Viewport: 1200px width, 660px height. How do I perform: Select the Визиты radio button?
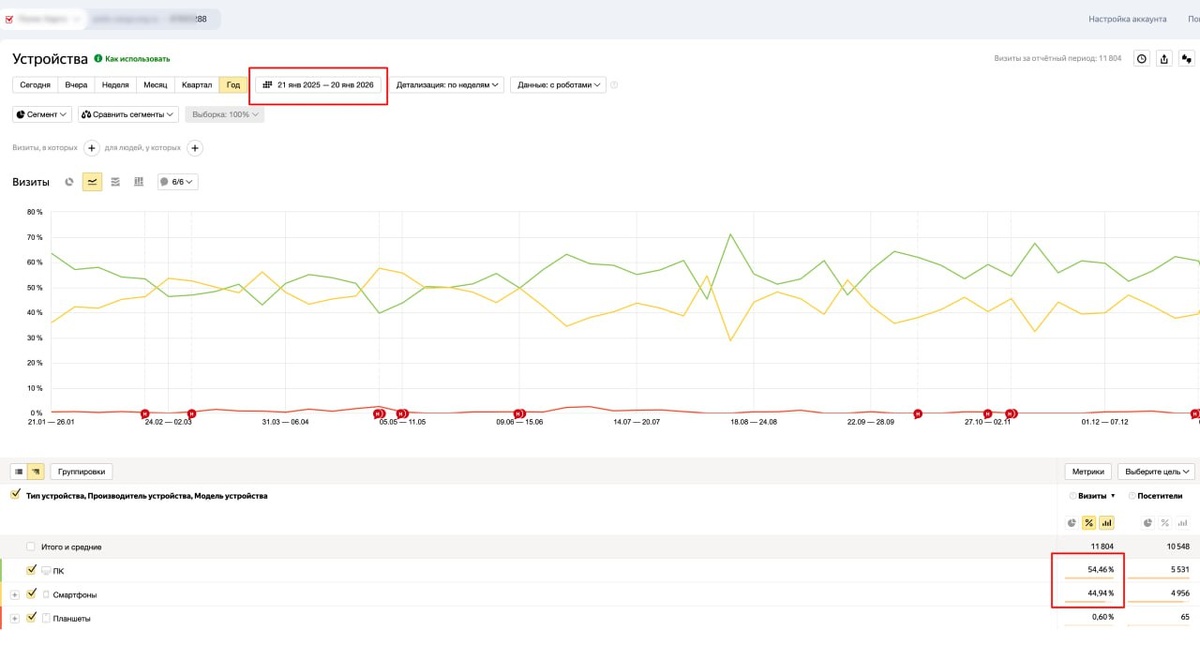[x=1073, y=496]
